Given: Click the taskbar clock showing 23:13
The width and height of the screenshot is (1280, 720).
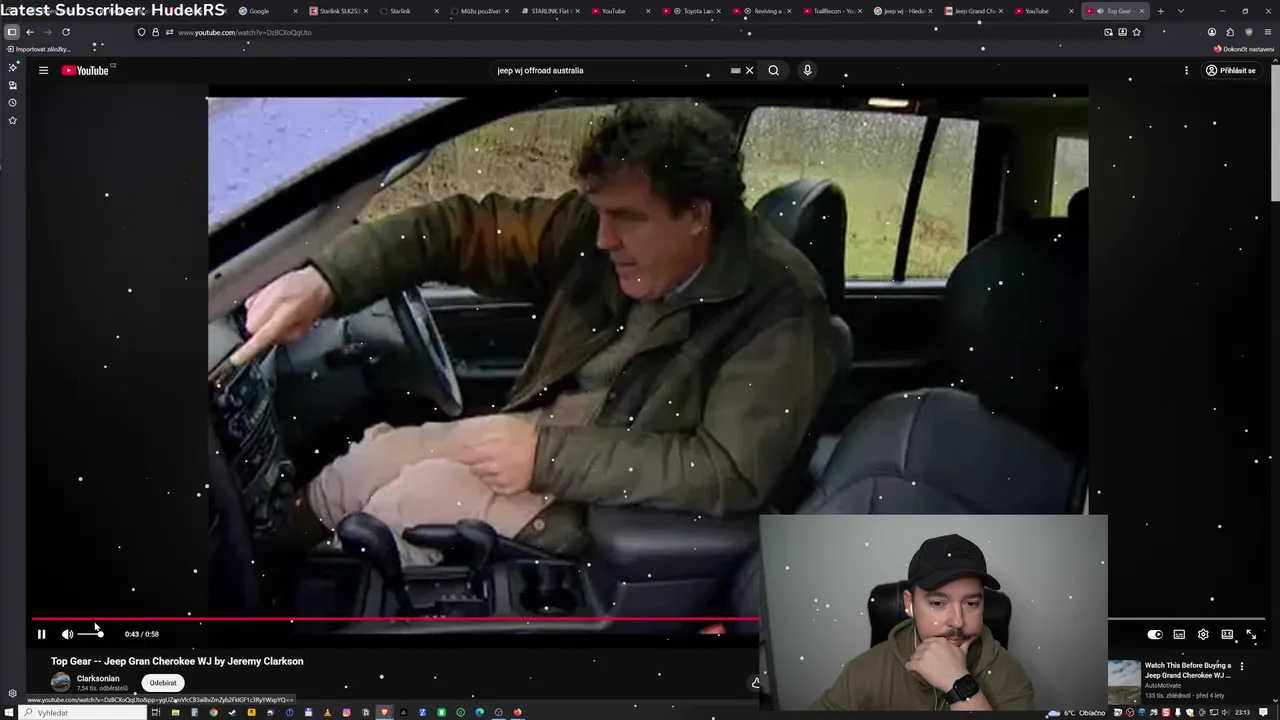Looking at the screenshot, I should click(1242, 712).
